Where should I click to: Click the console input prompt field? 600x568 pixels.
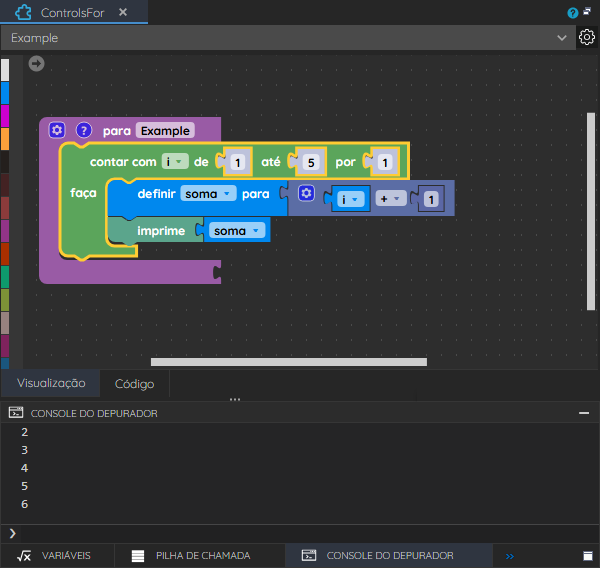300,533
